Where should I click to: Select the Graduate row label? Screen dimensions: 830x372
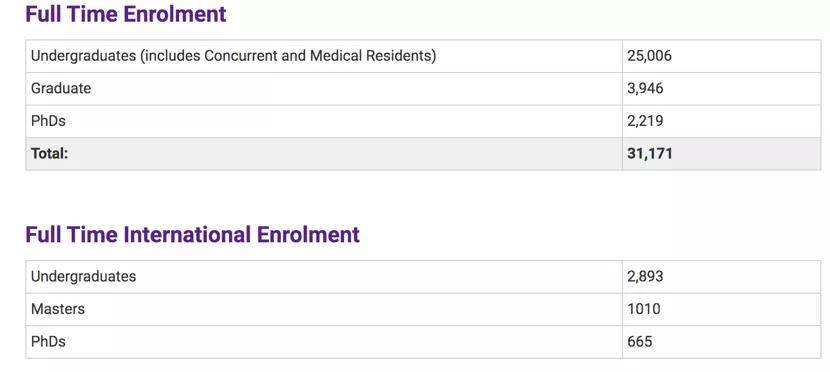tap(61, 88)
